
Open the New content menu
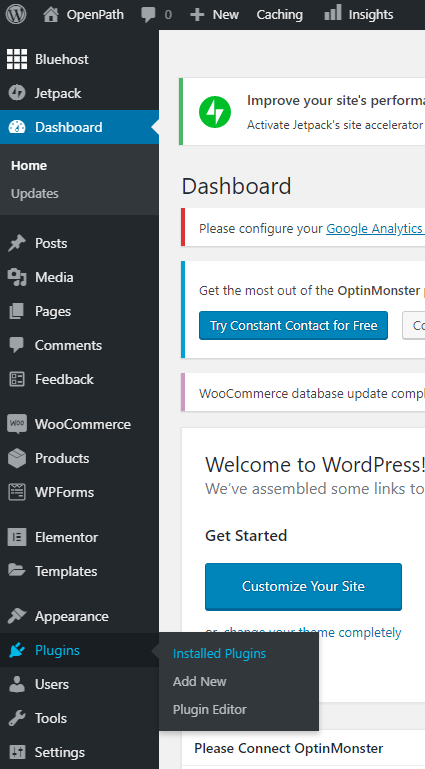[x=225, y=15]
